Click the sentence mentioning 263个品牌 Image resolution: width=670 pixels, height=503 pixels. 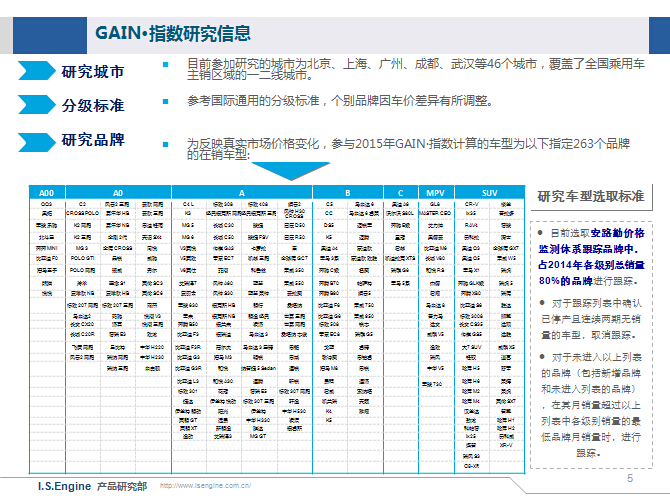tap(408, 149)
